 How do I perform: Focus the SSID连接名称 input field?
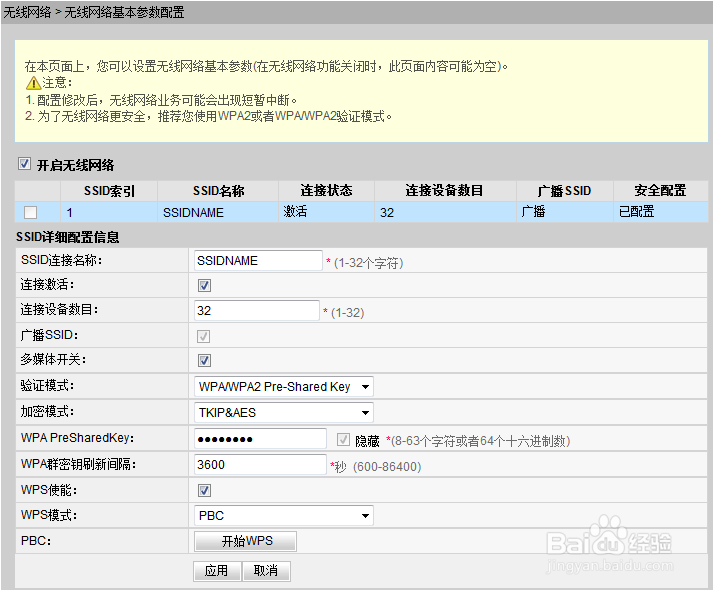[258, 260]
